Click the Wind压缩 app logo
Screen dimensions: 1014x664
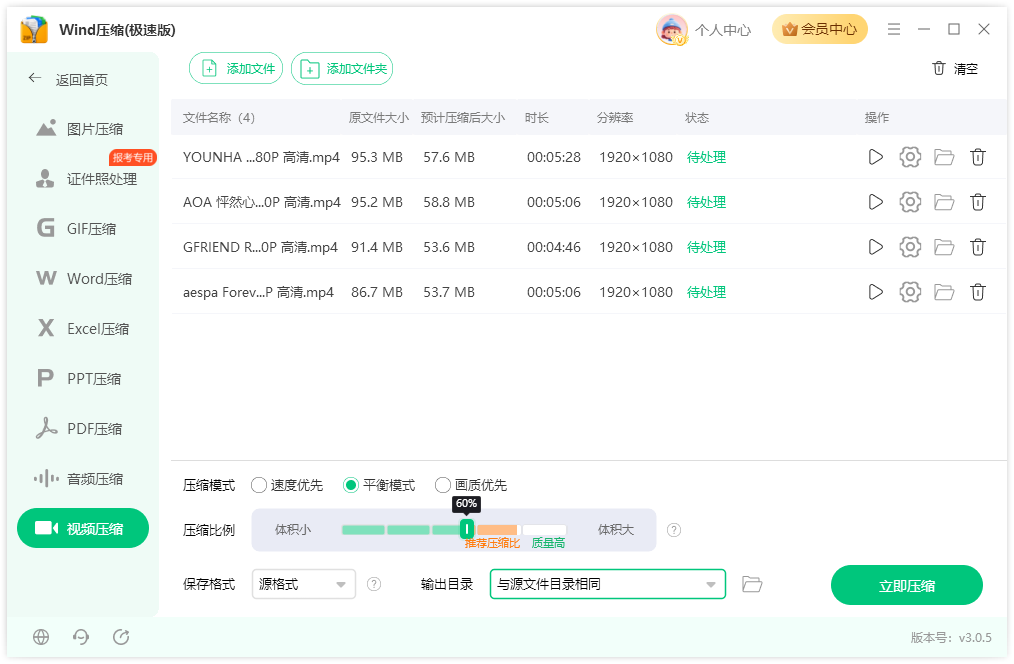(34, 30)
